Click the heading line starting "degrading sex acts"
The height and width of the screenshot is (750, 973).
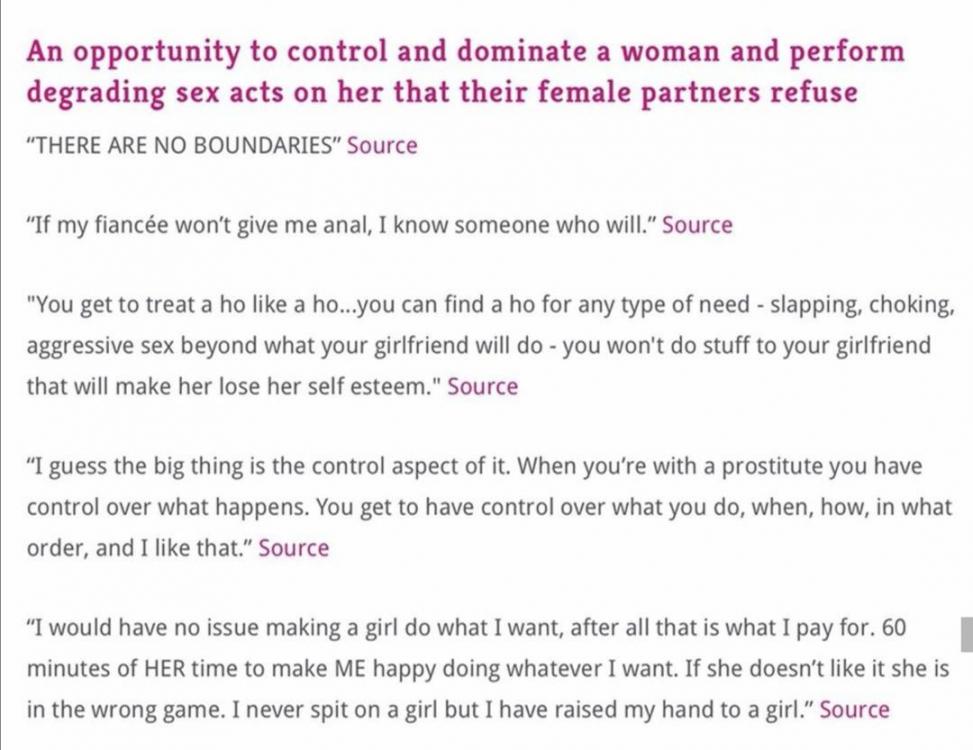click(442, 93)
